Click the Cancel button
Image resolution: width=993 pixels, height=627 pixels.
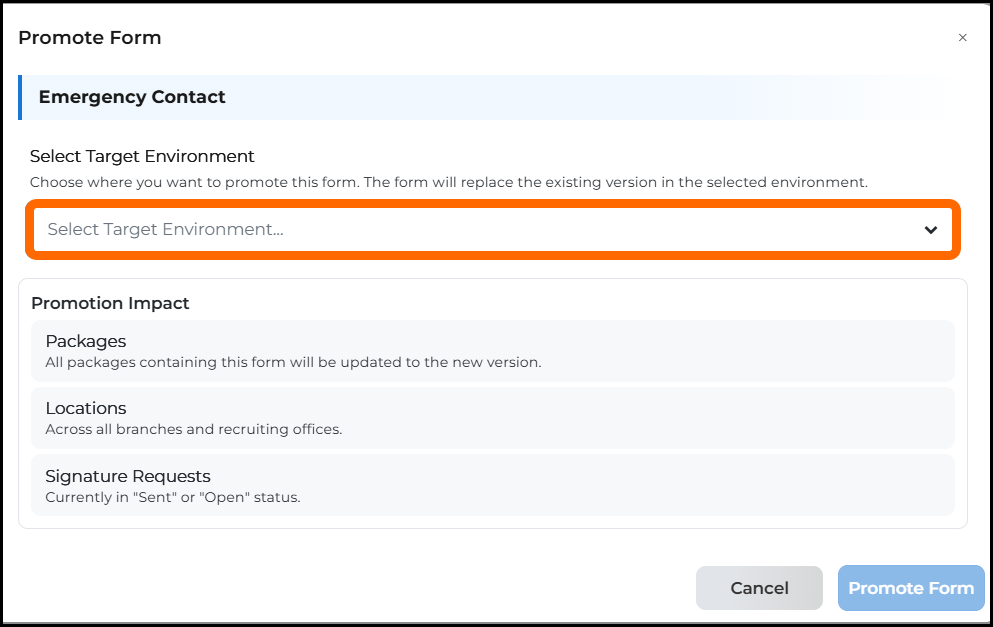click(x=759, y=588)
